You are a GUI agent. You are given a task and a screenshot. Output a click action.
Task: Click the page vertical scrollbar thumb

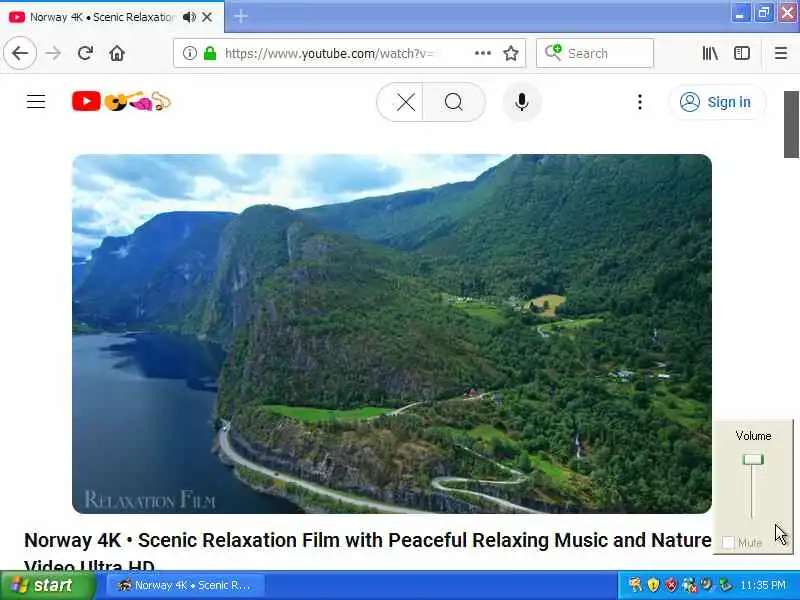[x=791, y=124]
